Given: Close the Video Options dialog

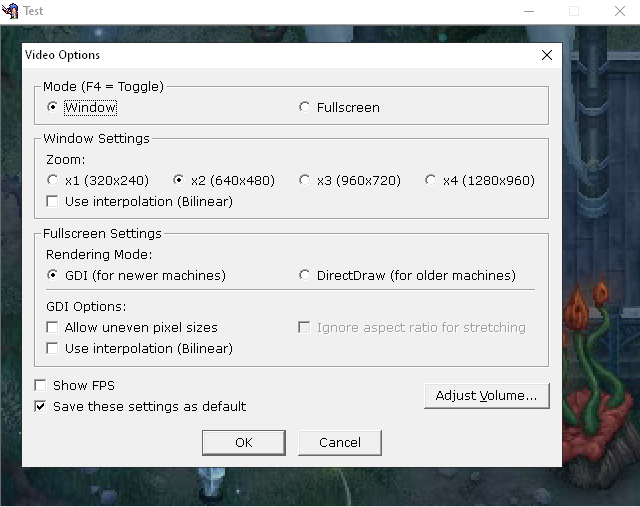Looking at the screenshot, I should (547, 55).
